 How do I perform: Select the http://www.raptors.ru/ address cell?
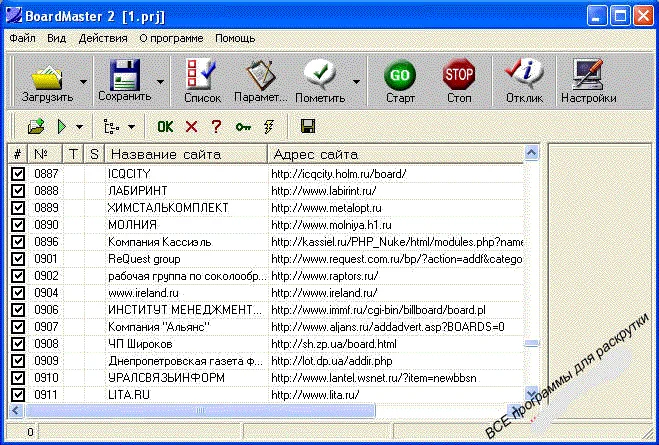click(x=324, y=276)
